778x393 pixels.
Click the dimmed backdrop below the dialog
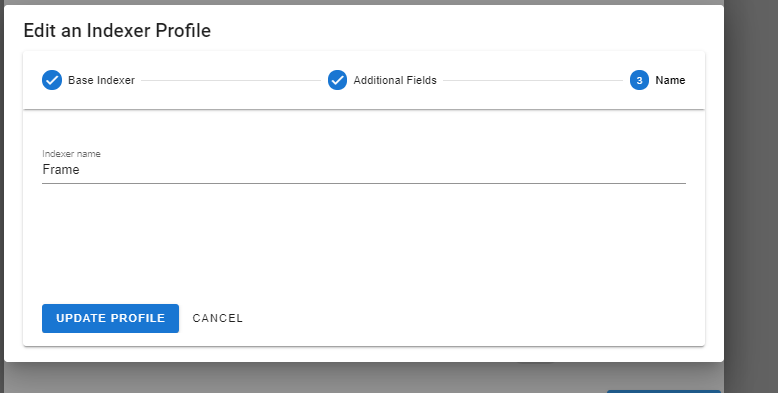298,377
